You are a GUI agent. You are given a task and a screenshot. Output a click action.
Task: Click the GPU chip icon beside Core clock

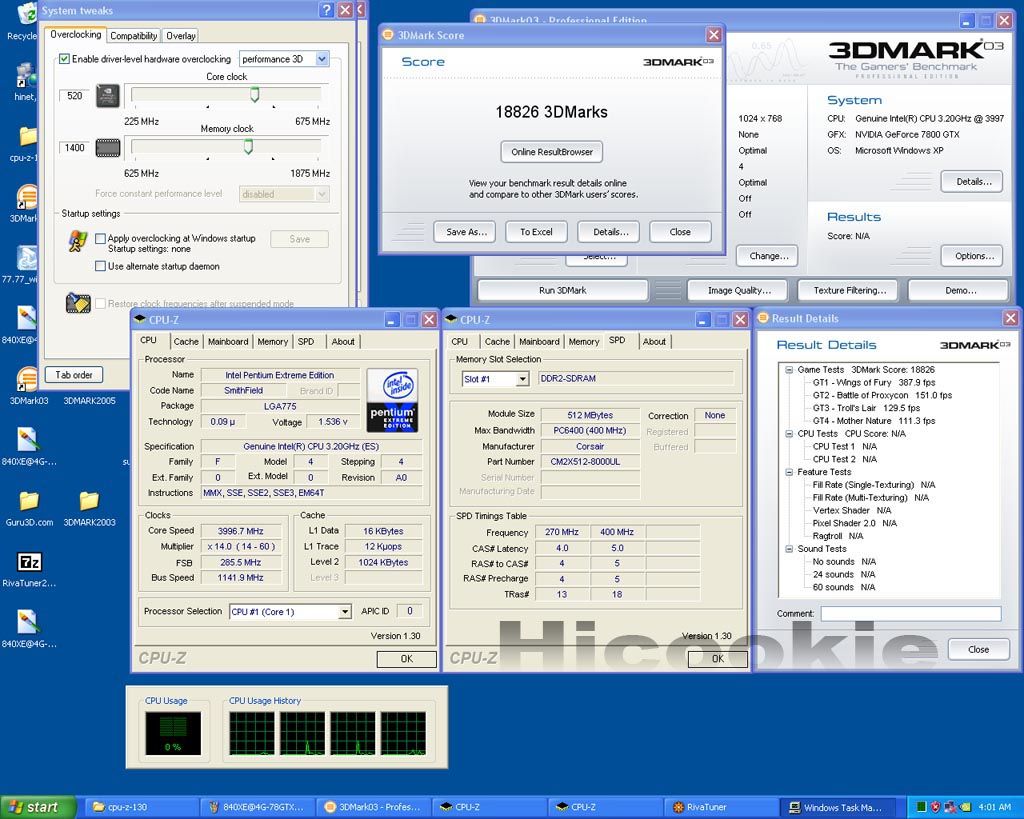[108, 96]
